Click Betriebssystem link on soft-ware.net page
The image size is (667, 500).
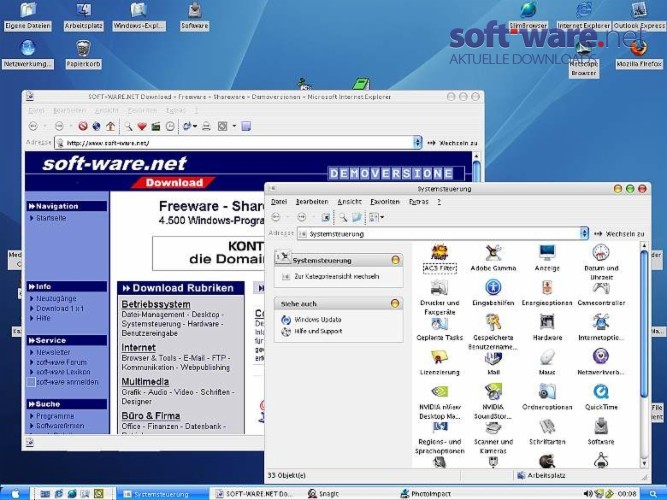(x=156, y=304)
